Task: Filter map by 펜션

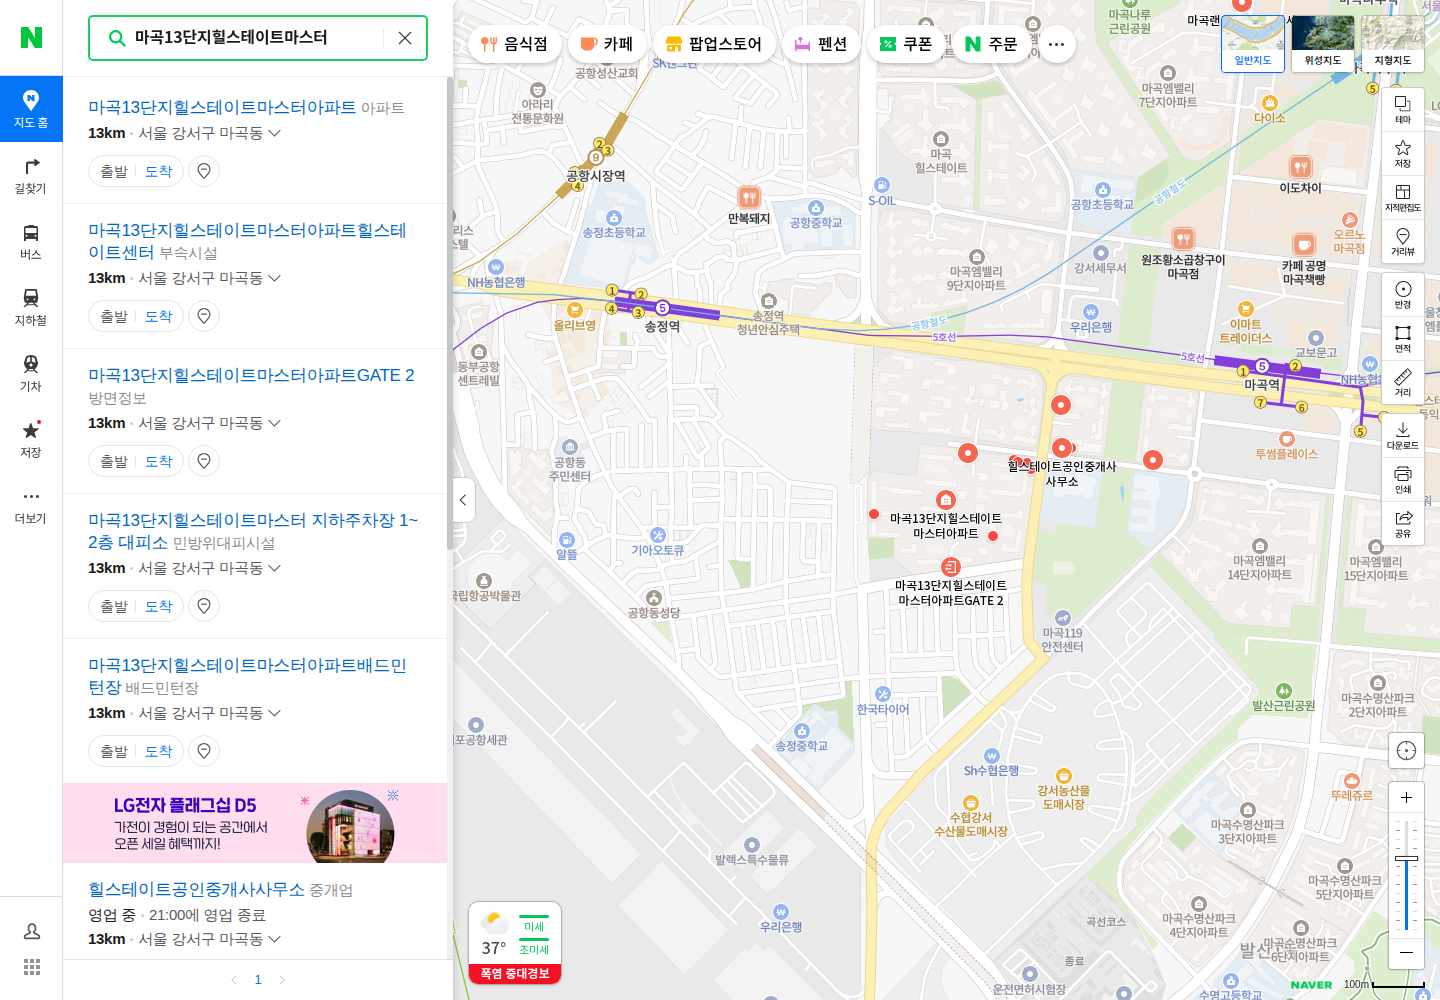Action: tap(821, 44)
